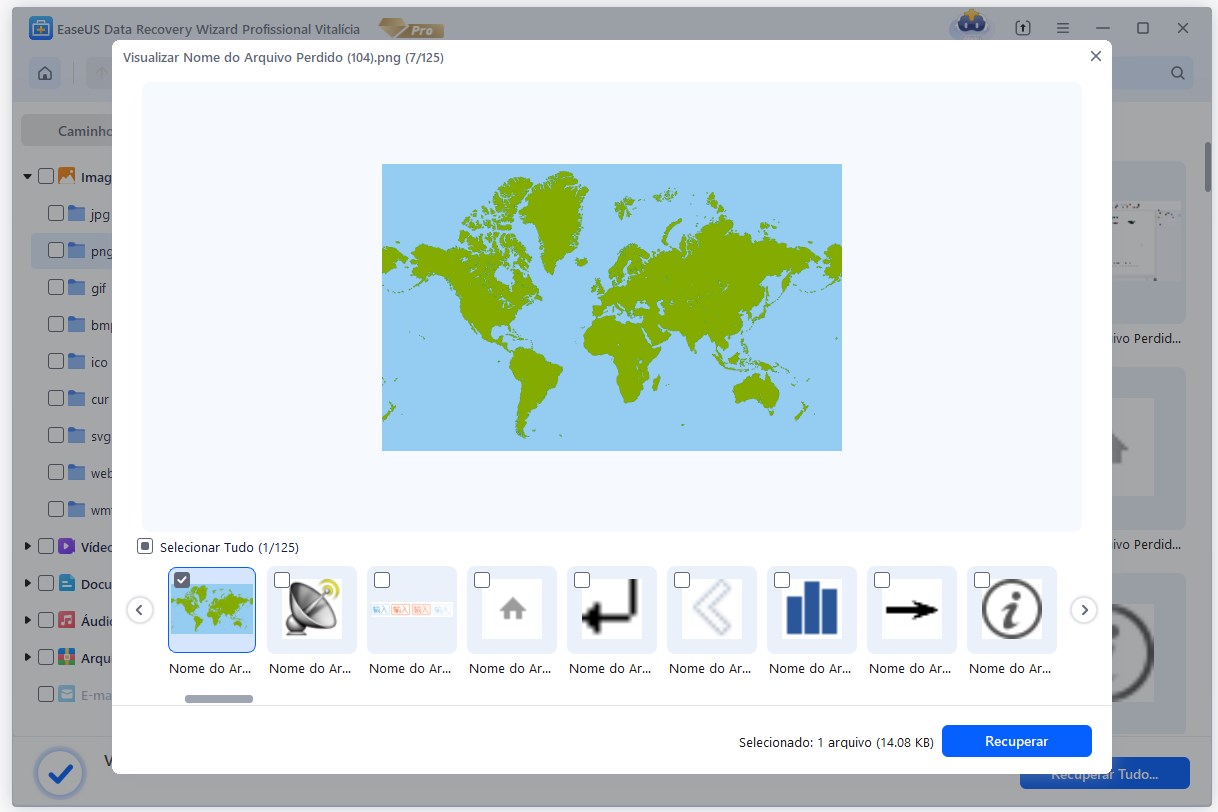This screenshot has width=1218, height=812.
Task: Select the info circle thumbnail
Action: pos(1012,609)
